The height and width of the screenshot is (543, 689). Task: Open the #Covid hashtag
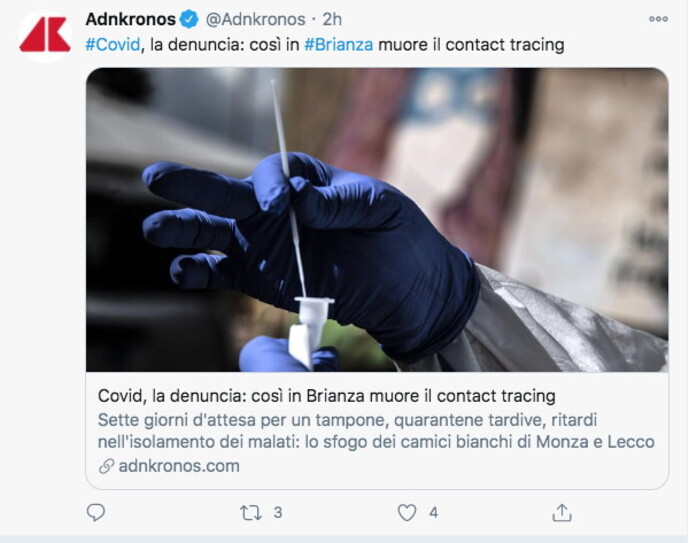(x=112, y=45)
